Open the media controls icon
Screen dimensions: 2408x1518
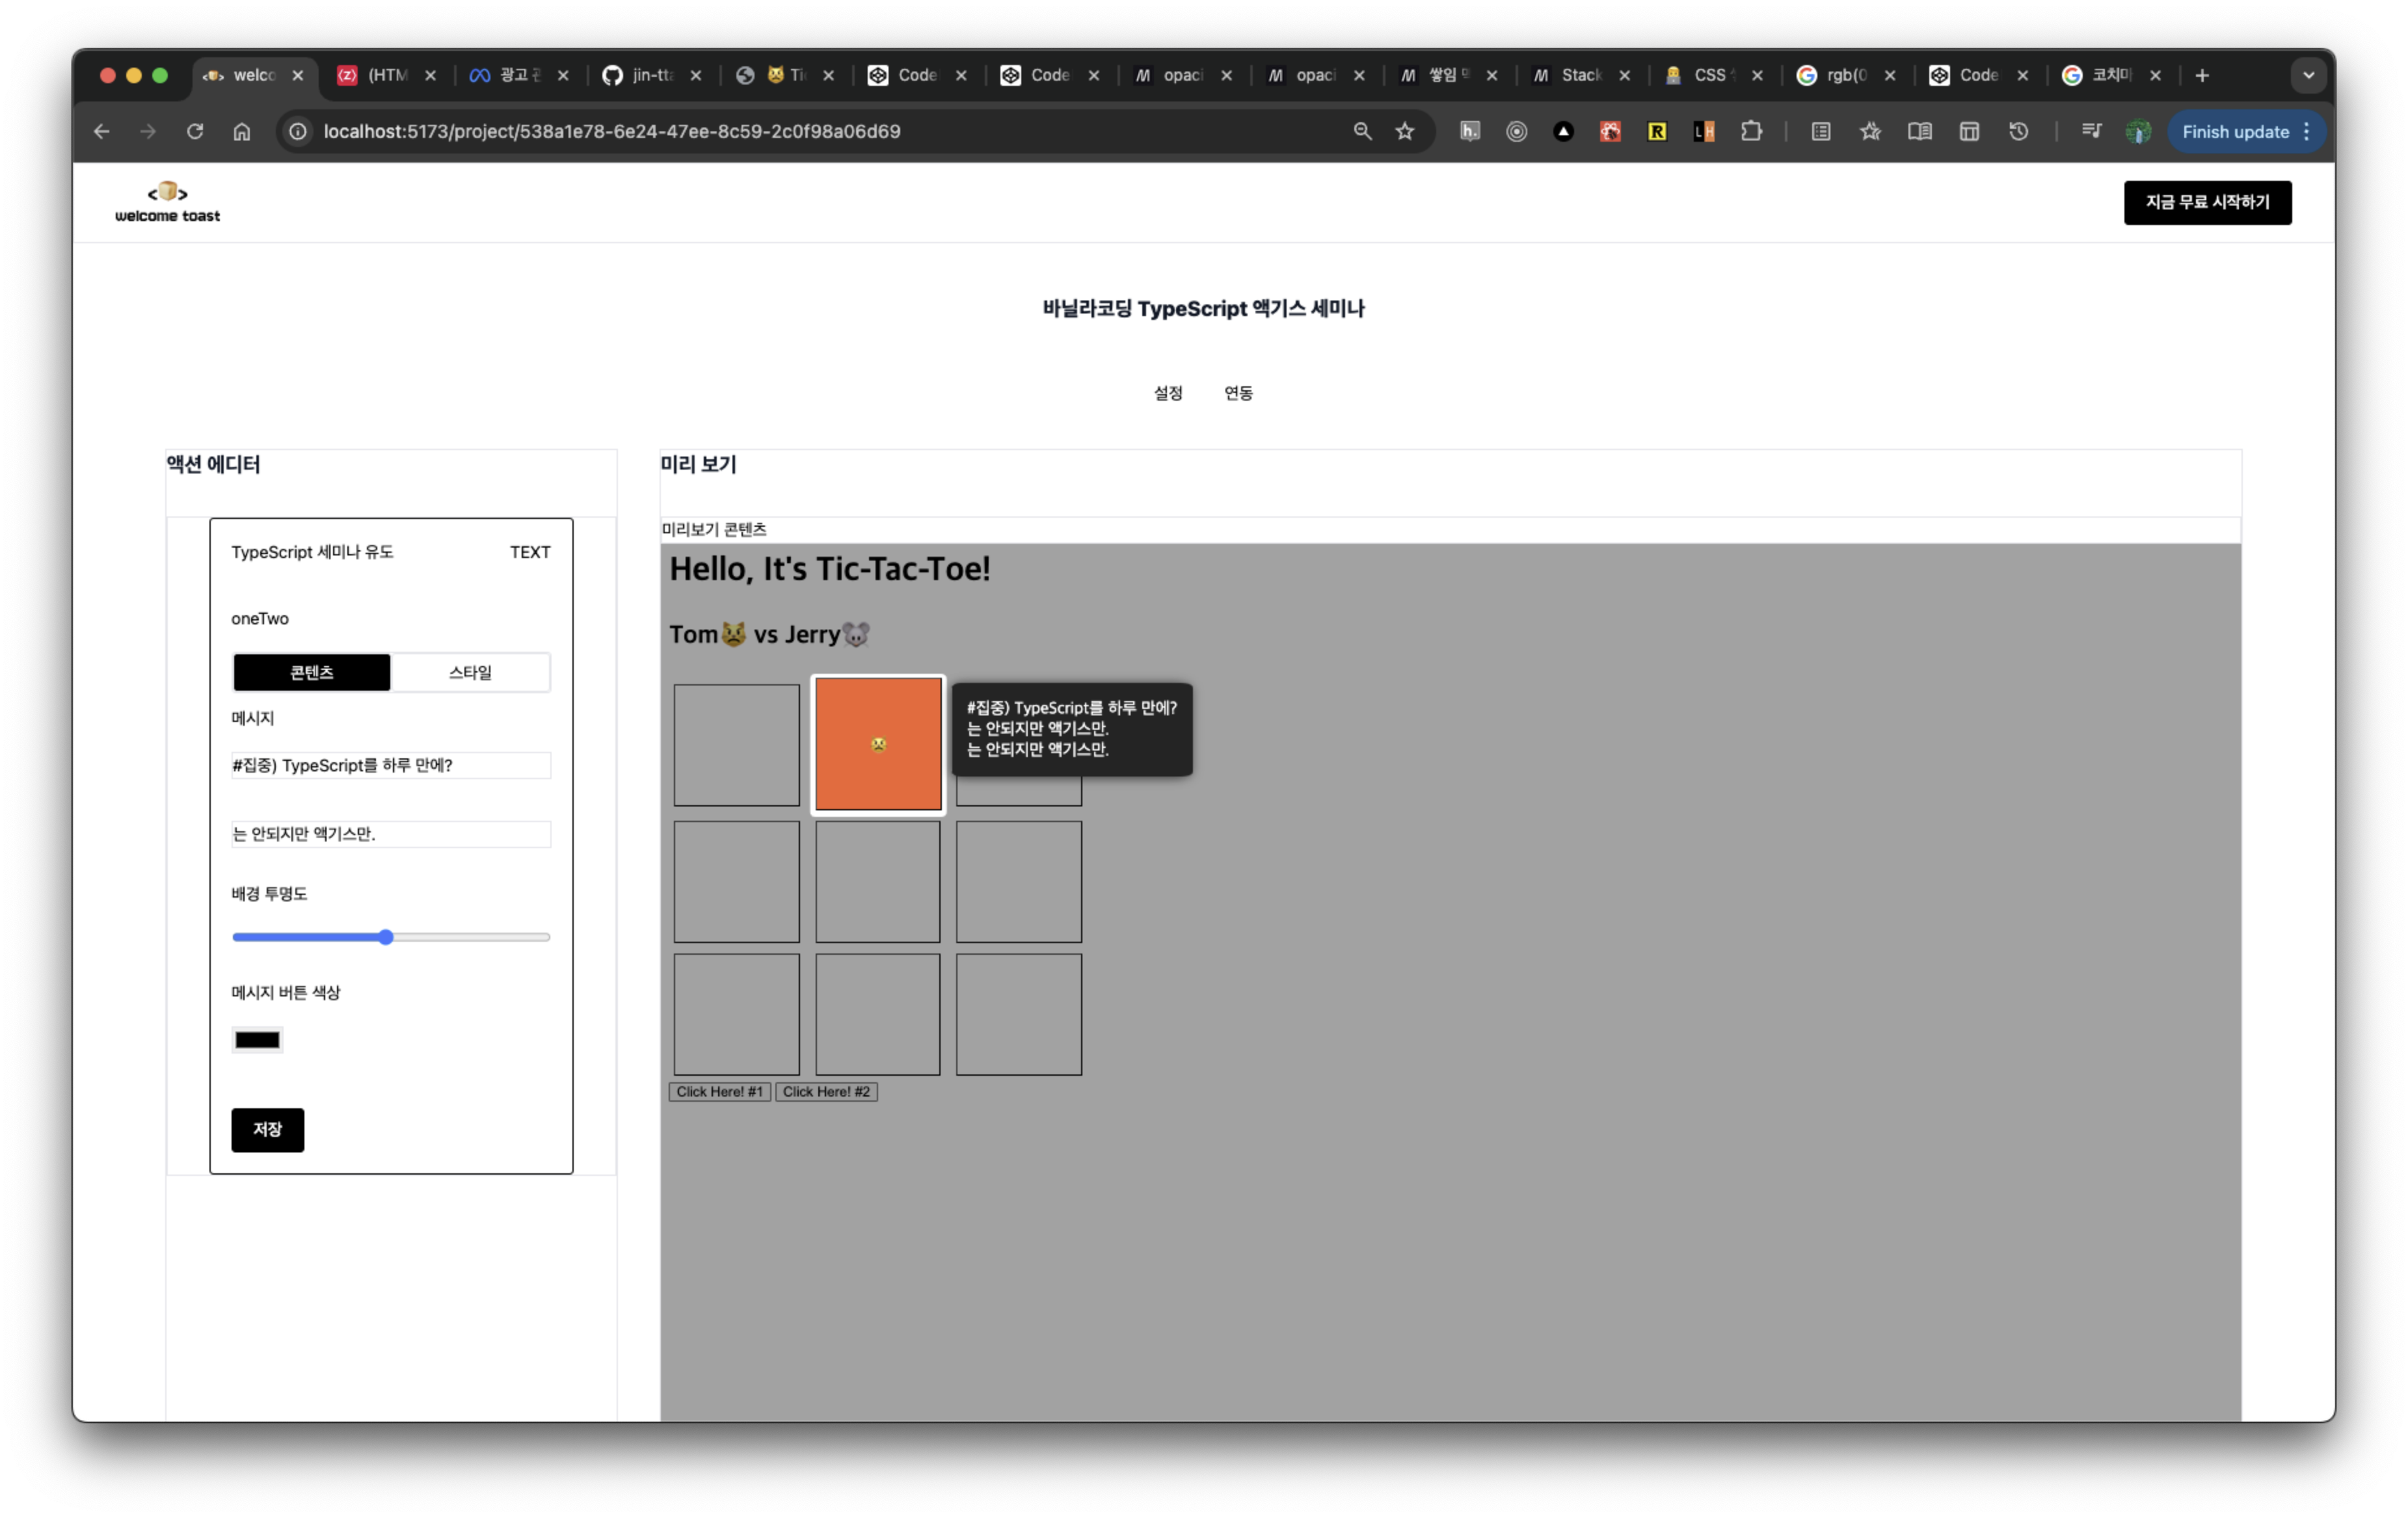(2091, 131)
